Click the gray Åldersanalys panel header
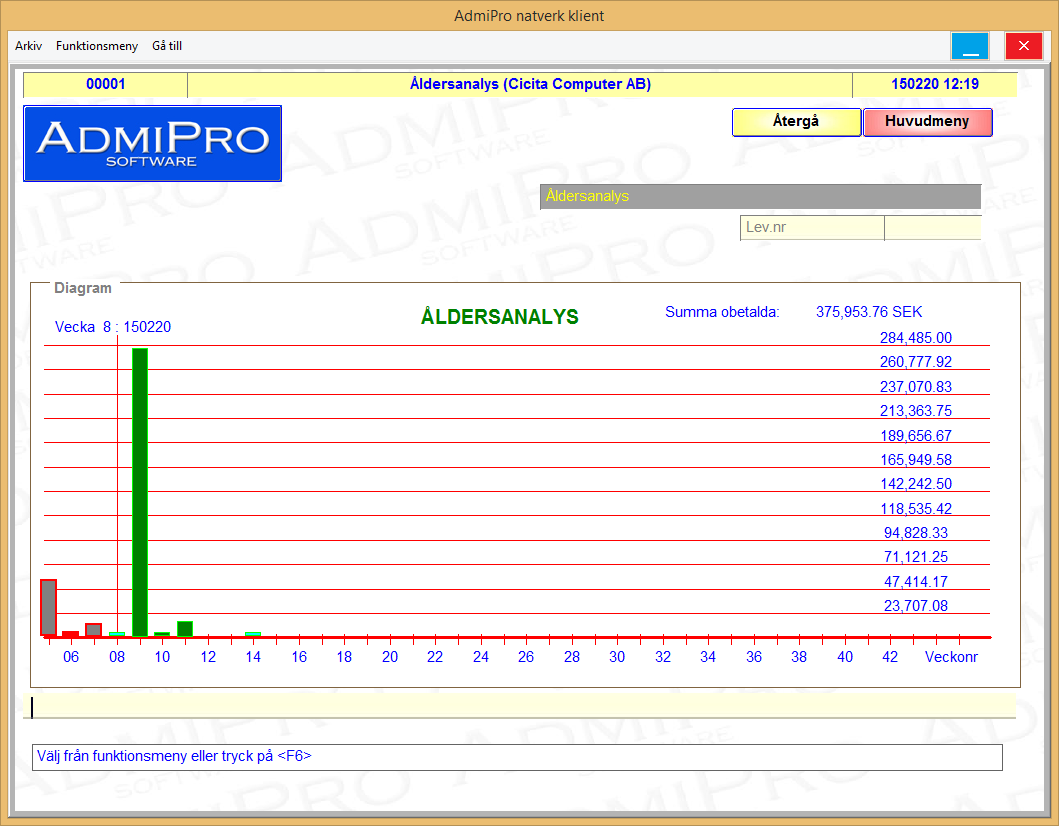 click(x=760, y=197)
